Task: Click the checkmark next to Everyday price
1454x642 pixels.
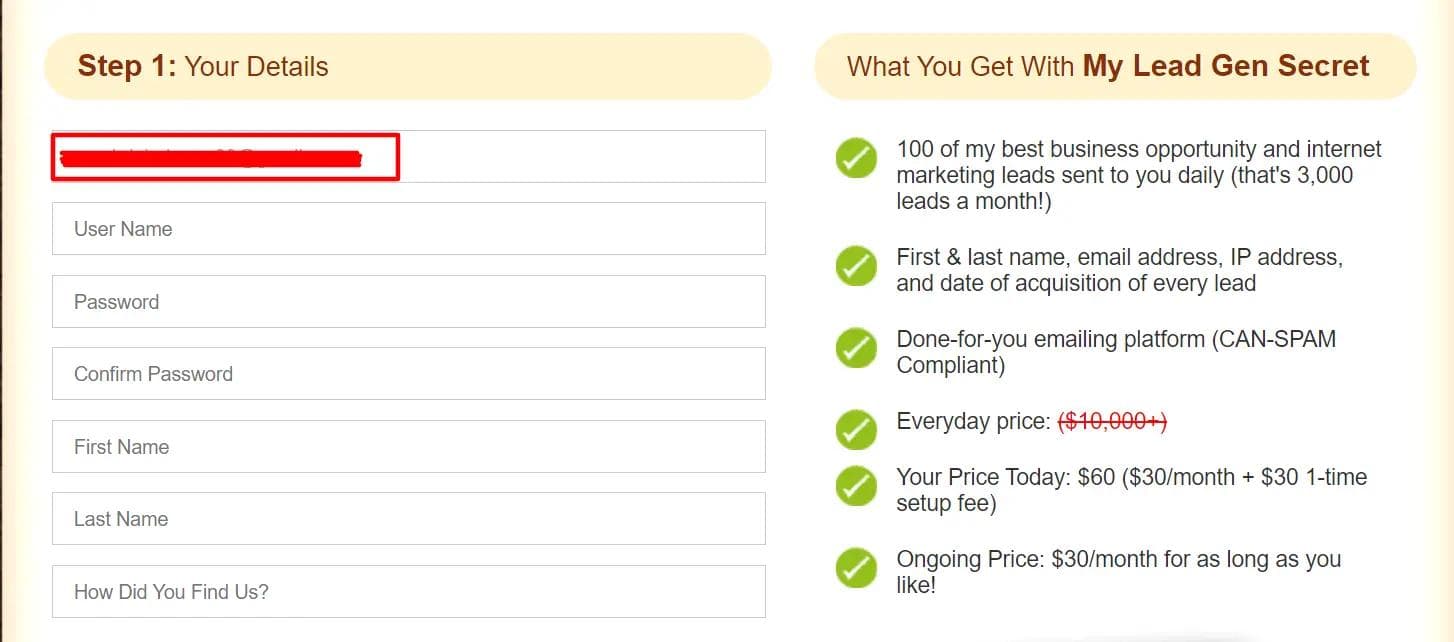Action: [856, 429]
